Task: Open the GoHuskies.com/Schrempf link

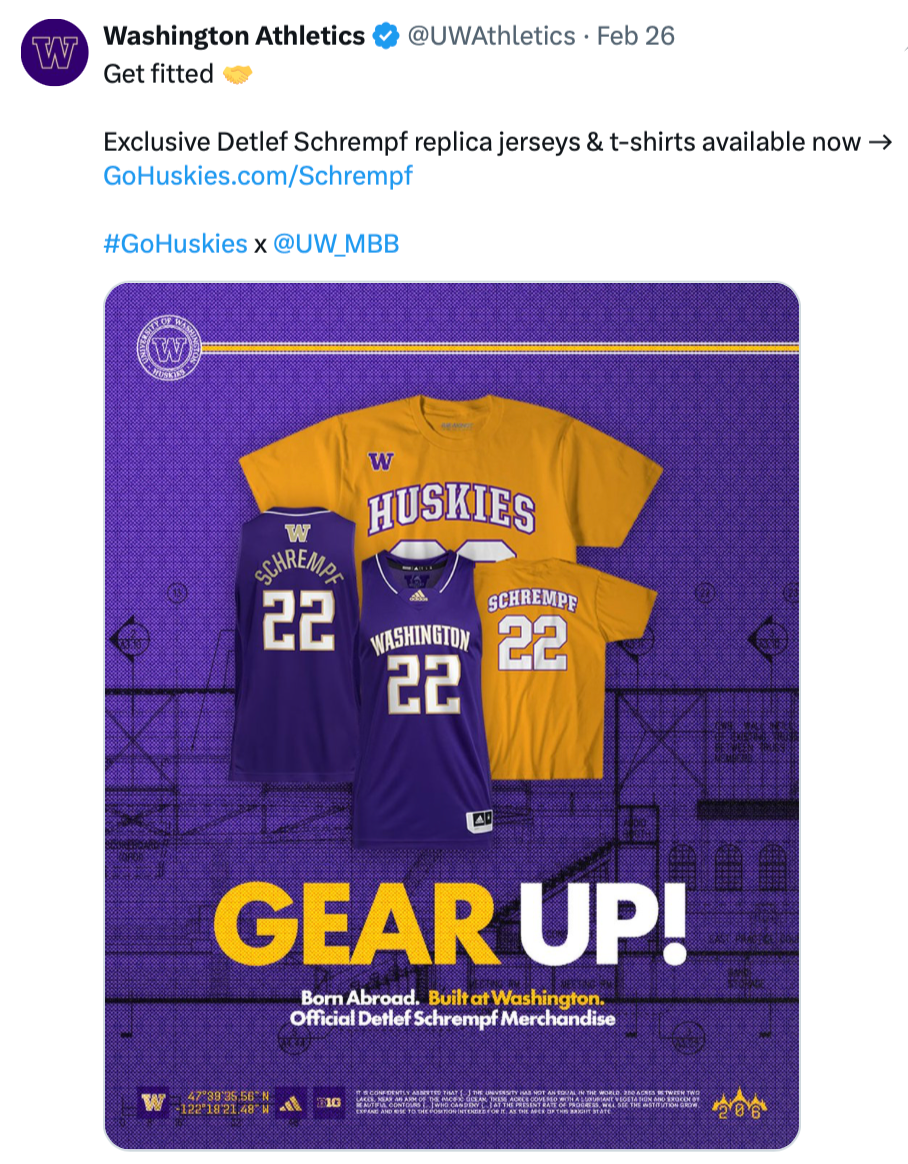Action: click(258, 176)
